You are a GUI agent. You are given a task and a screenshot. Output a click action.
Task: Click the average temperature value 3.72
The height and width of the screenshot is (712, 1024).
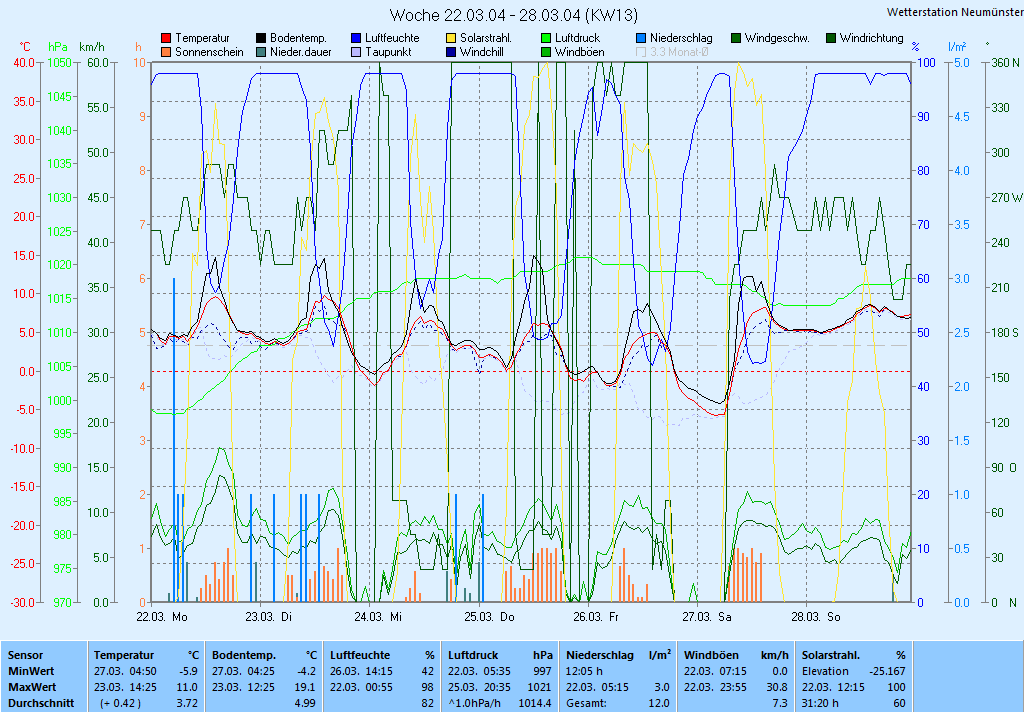(x=187, y=704)
